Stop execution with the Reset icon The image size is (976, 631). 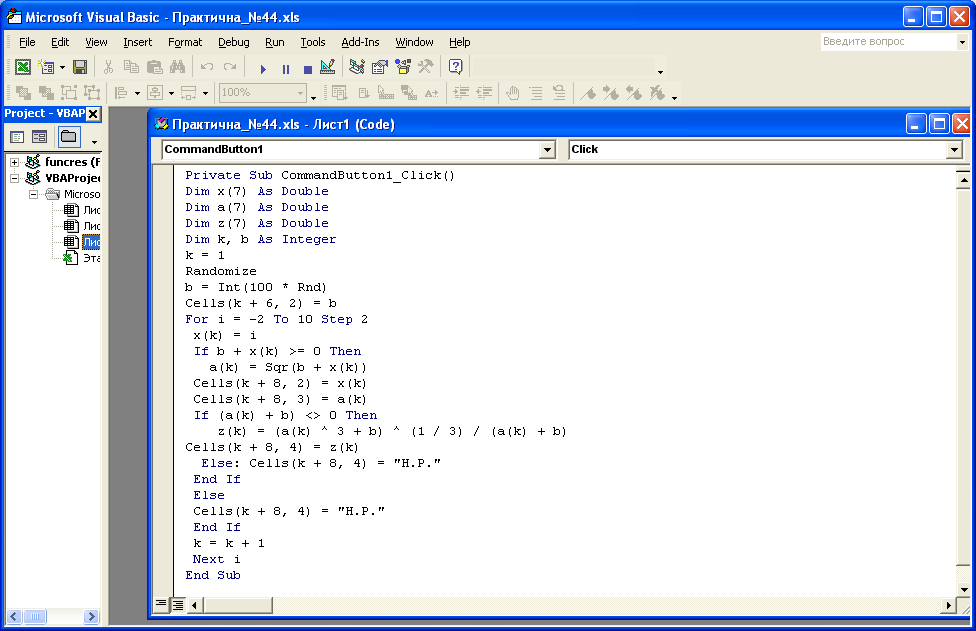(307, 68)
